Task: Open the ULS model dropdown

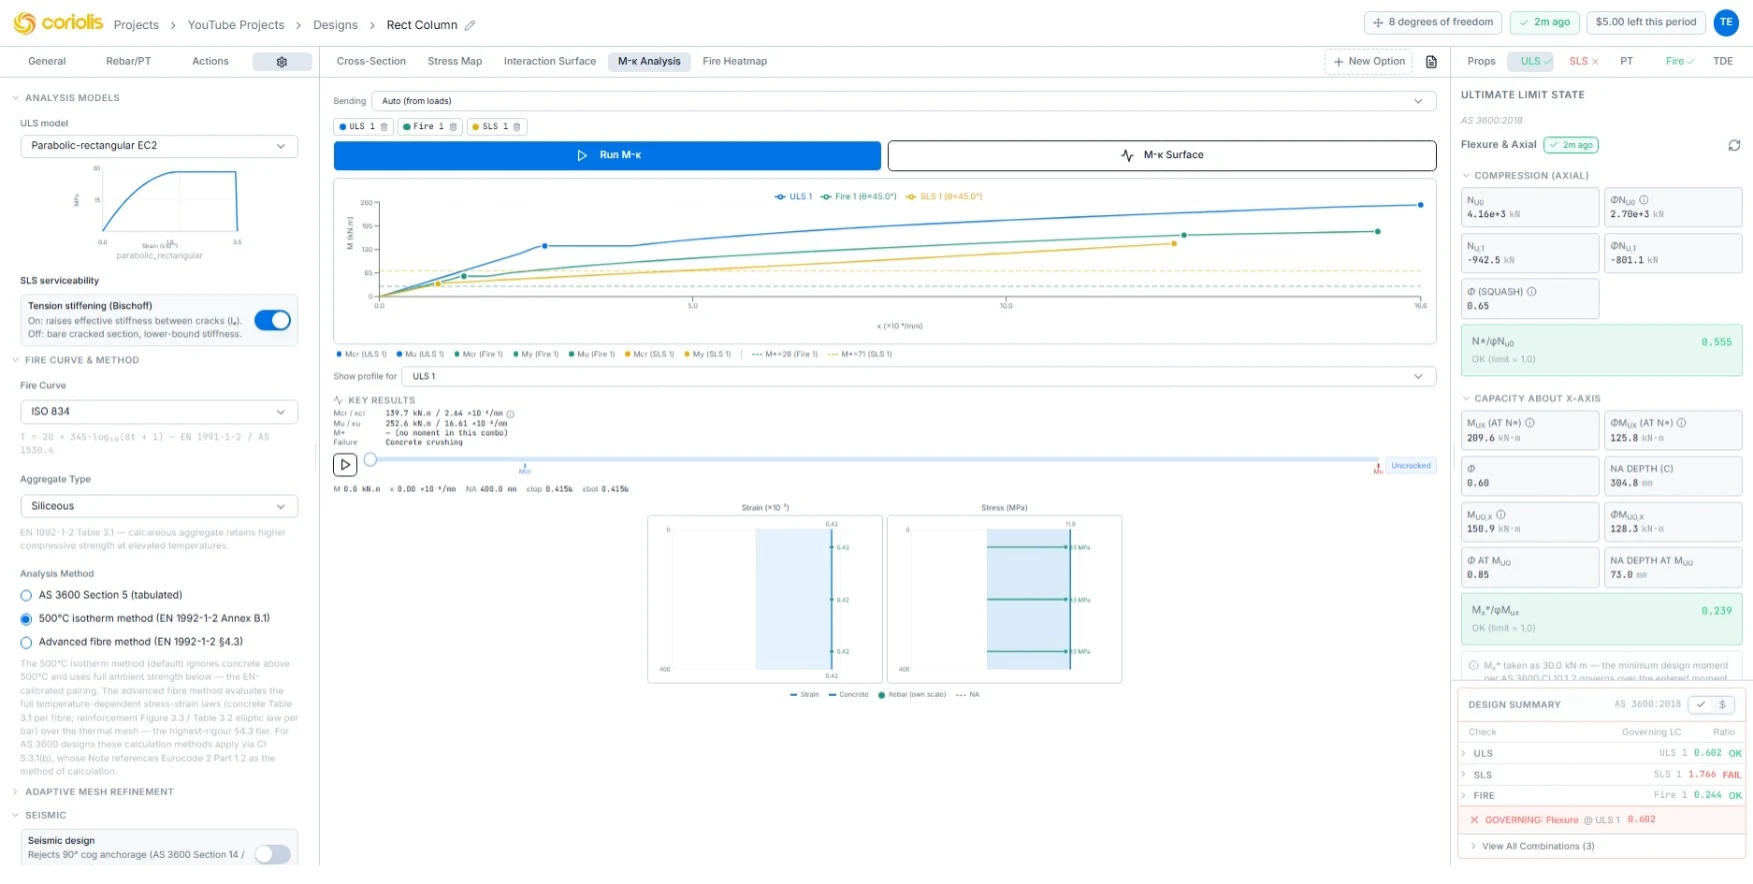Action: tap(159, 146)
